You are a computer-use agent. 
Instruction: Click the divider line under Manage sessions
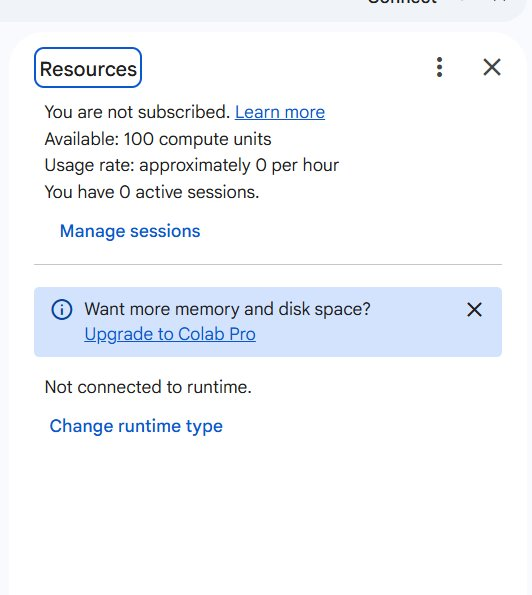coord(268,264)
